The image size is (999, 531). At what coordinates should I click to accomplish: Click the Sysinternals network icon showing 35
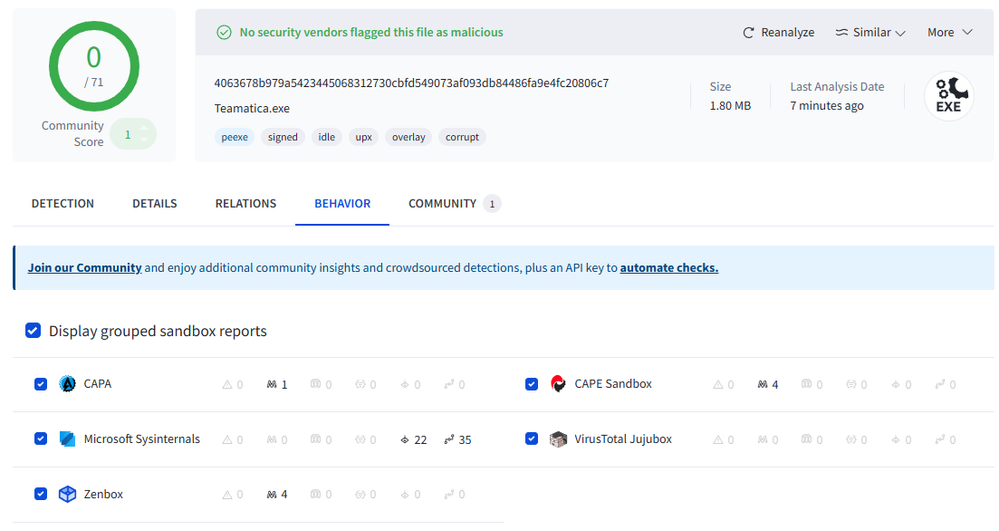pos(449,439)
